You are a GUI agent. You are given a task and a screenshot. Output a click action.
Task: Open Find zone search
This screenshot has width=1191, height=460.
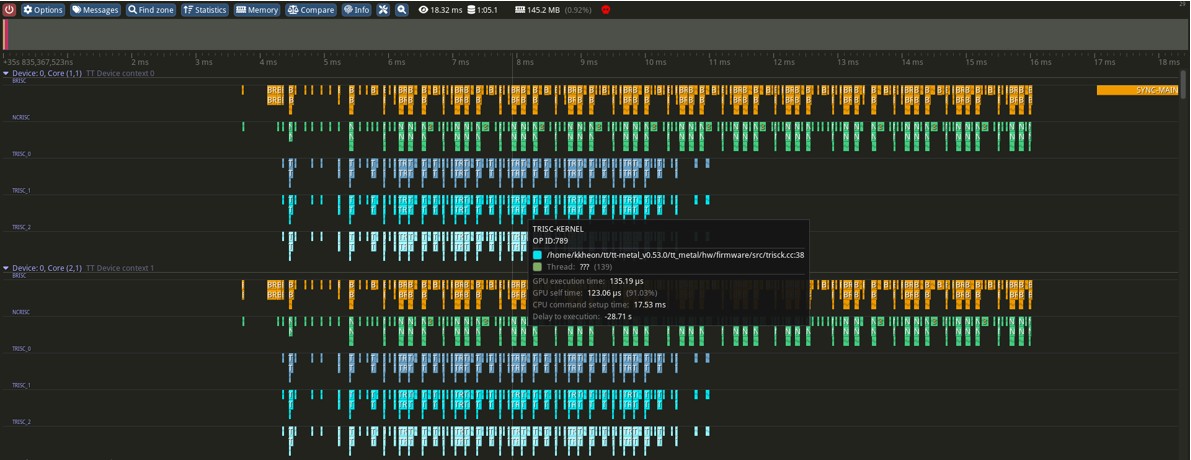coord(151,9)
